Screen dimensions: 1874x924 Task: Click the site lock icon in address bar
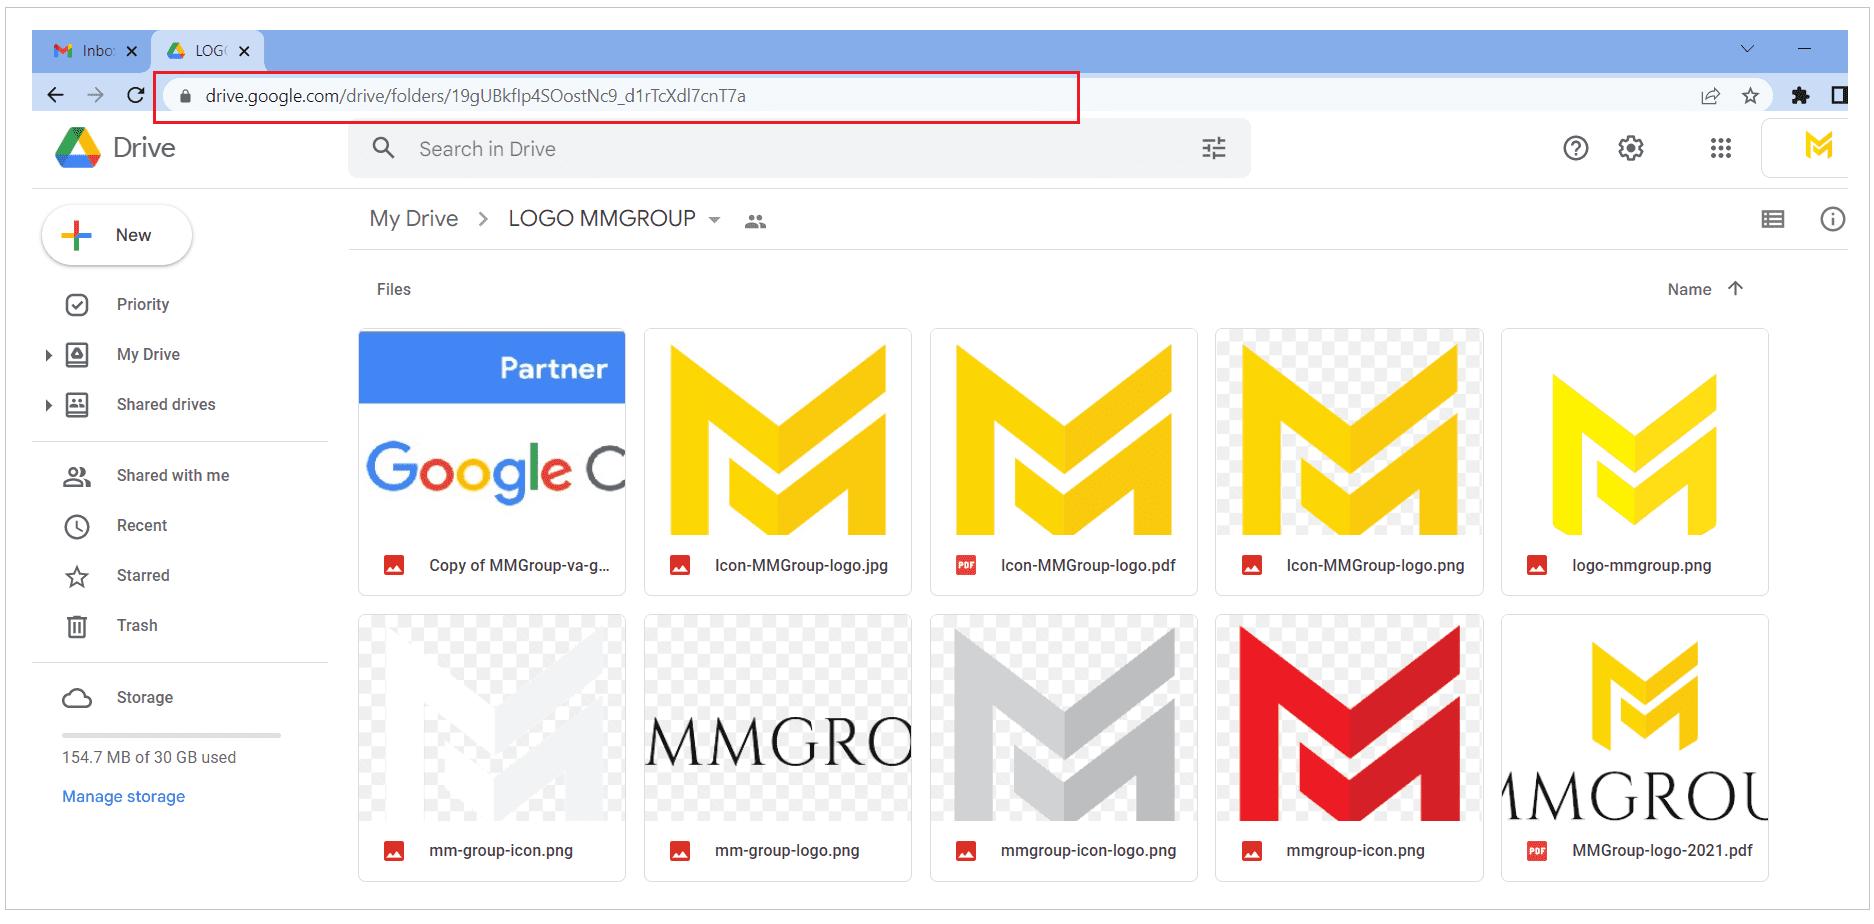click(x=184, y=96)
